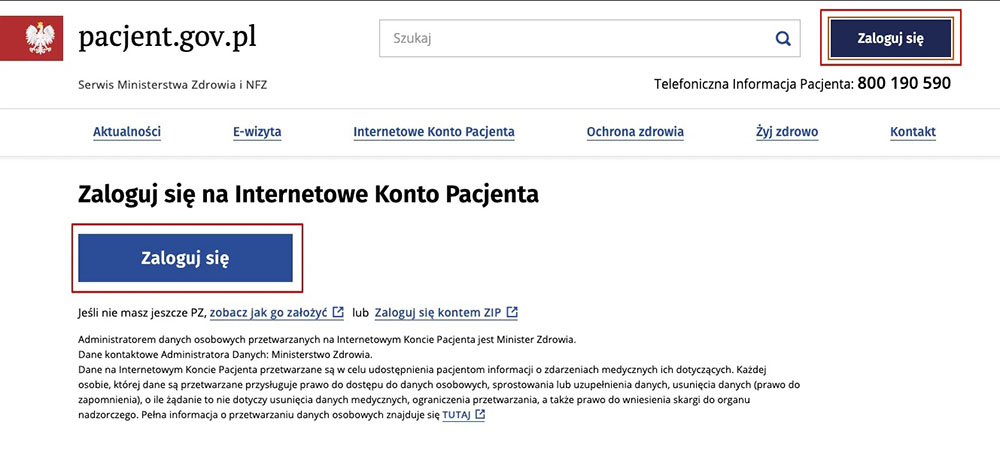Click the line 'Dane kontaktowe Administratora Danych: Ministerstwo Zdrowia.'
The height and width of the screenshot is (455, 1000).
point(224,354)
